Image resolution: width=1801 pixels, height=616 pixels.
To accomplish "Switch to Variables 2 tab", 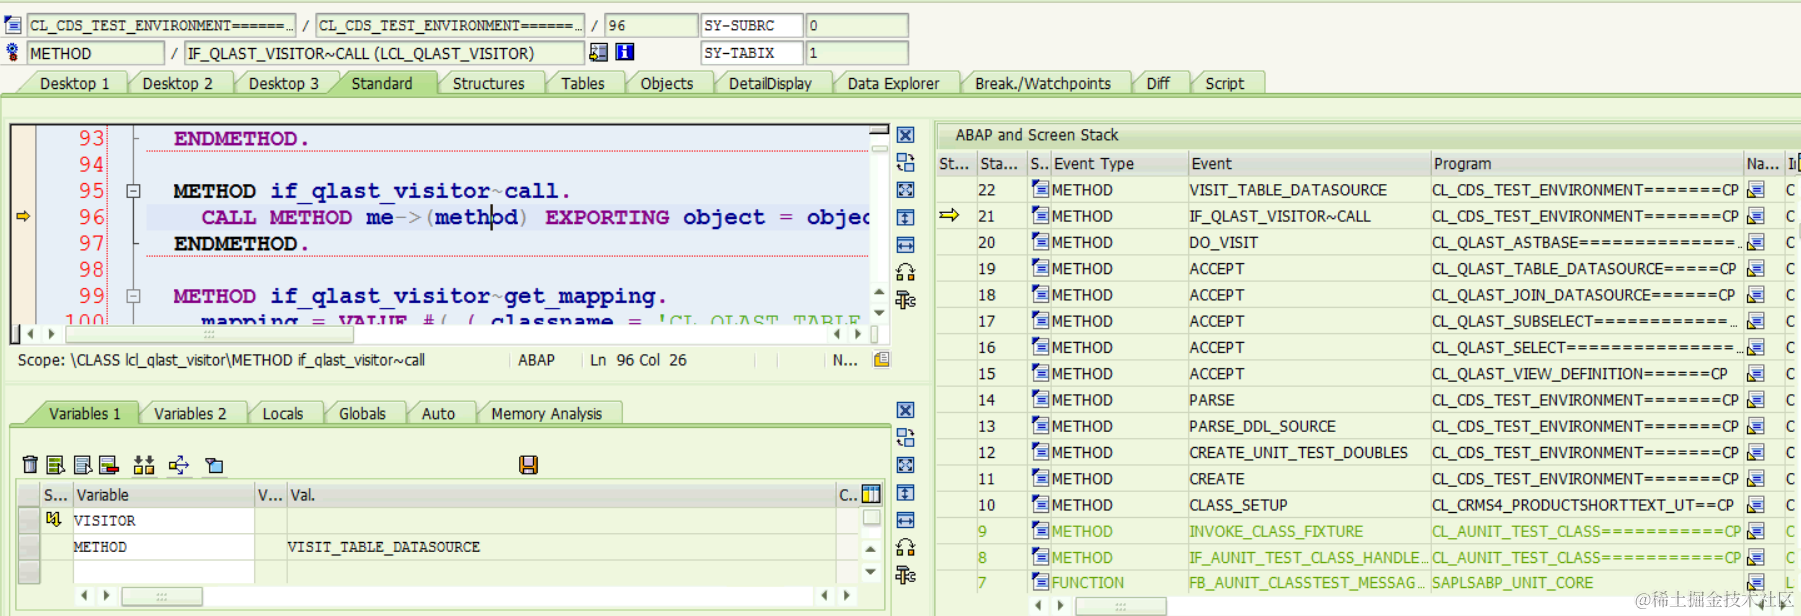I will pyautogui.click(x=190, y=413).
